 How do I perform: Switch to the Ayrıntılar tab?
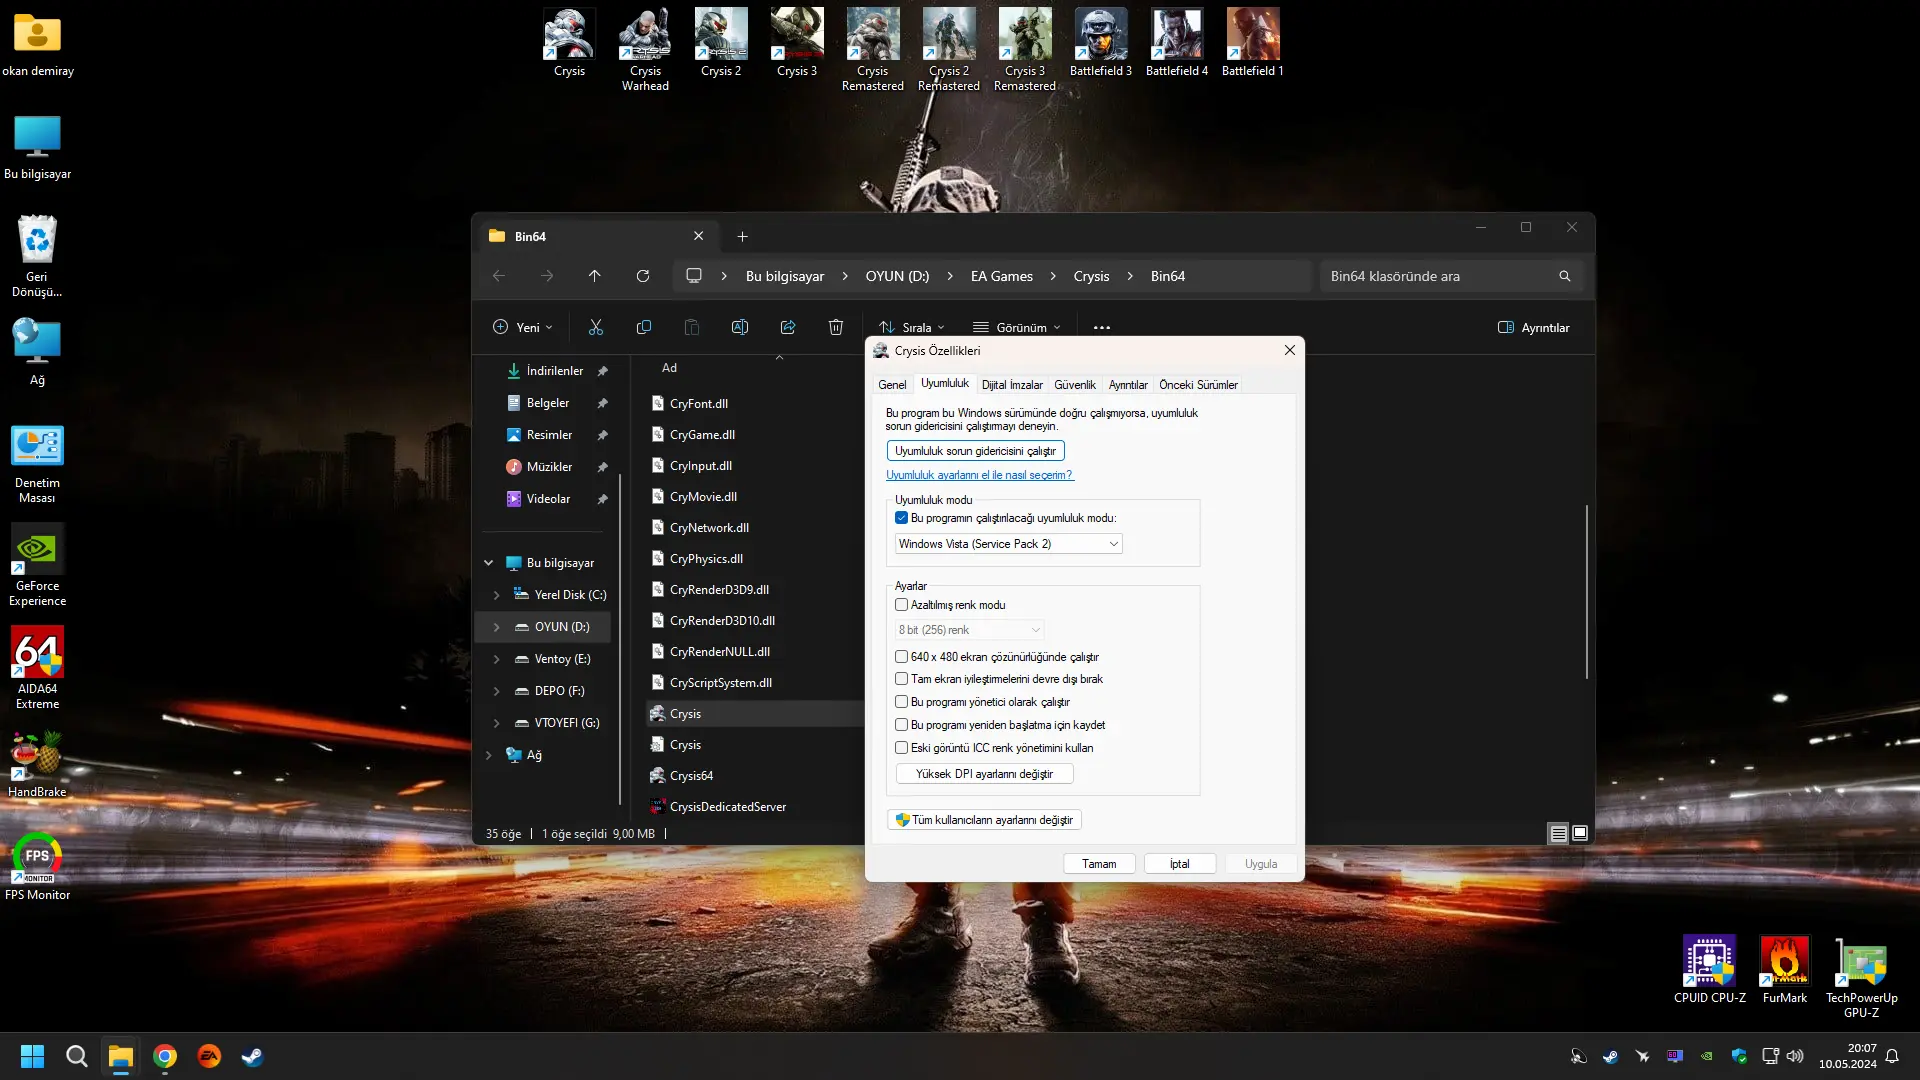pos(1128,385)
